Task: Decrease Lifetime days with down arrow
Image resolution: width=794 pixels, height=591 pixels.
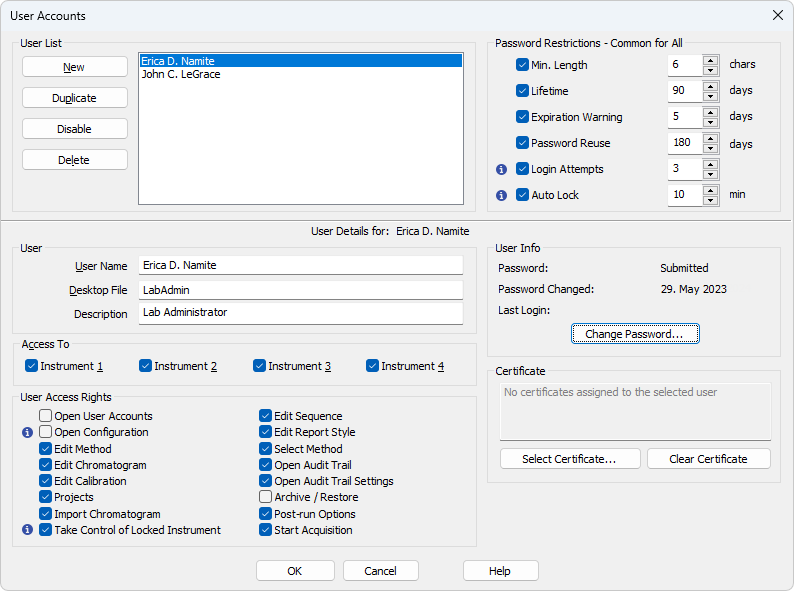Action: [711, 96]
